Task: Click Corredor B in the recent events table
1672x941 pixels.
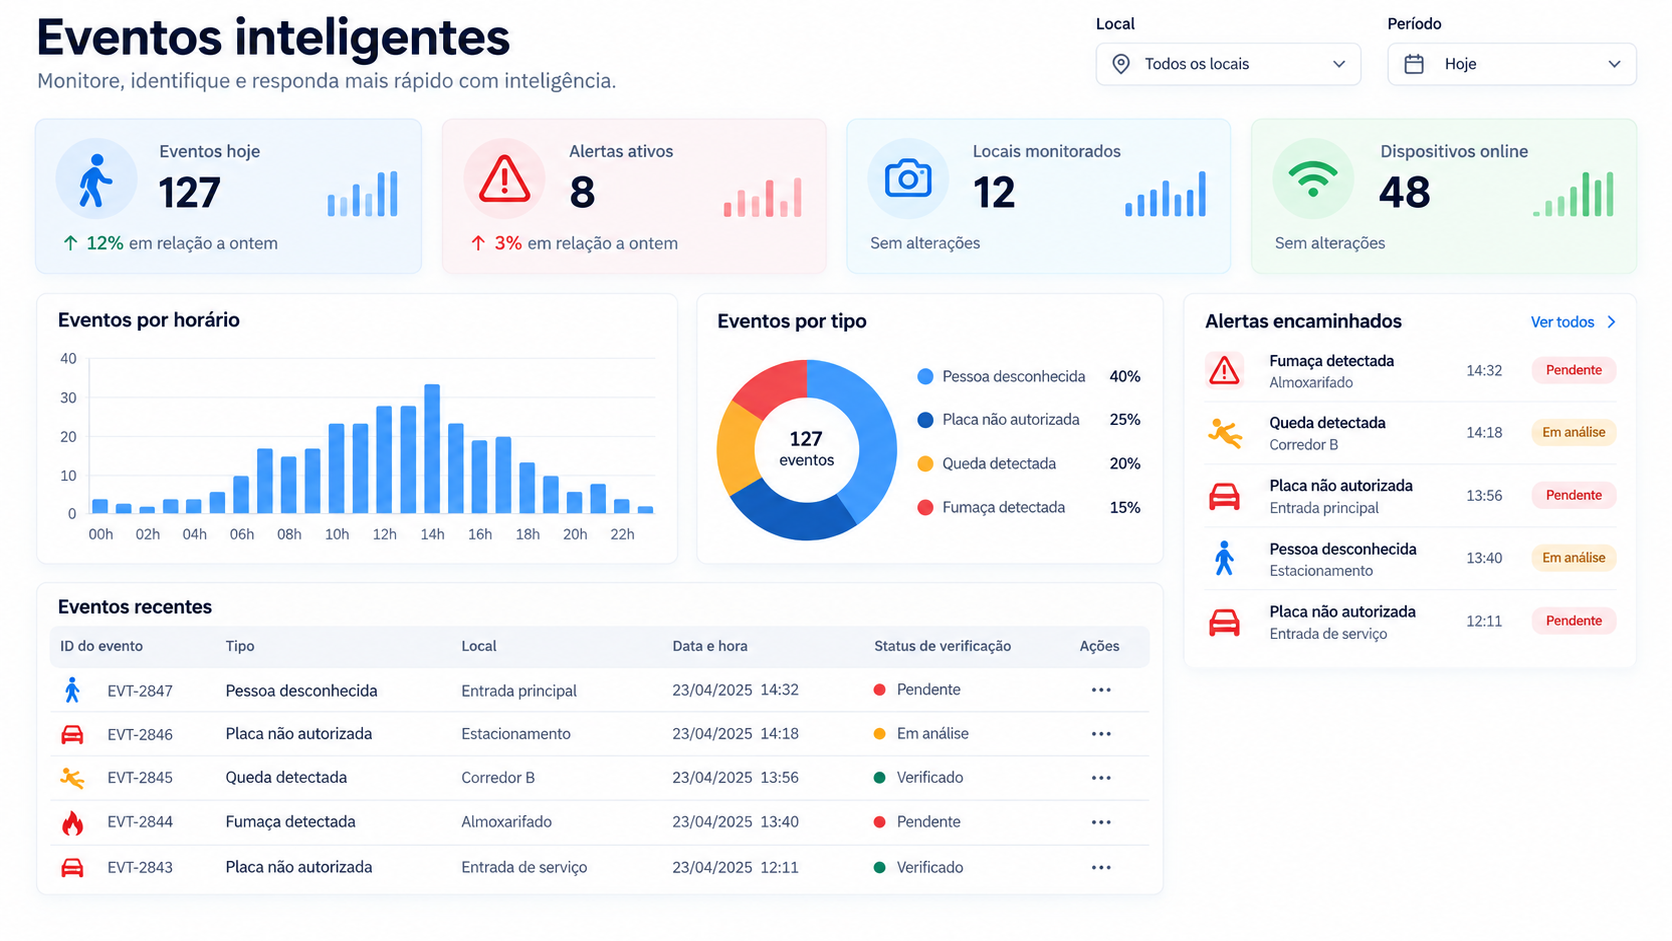Action: [x=498, y=778]
